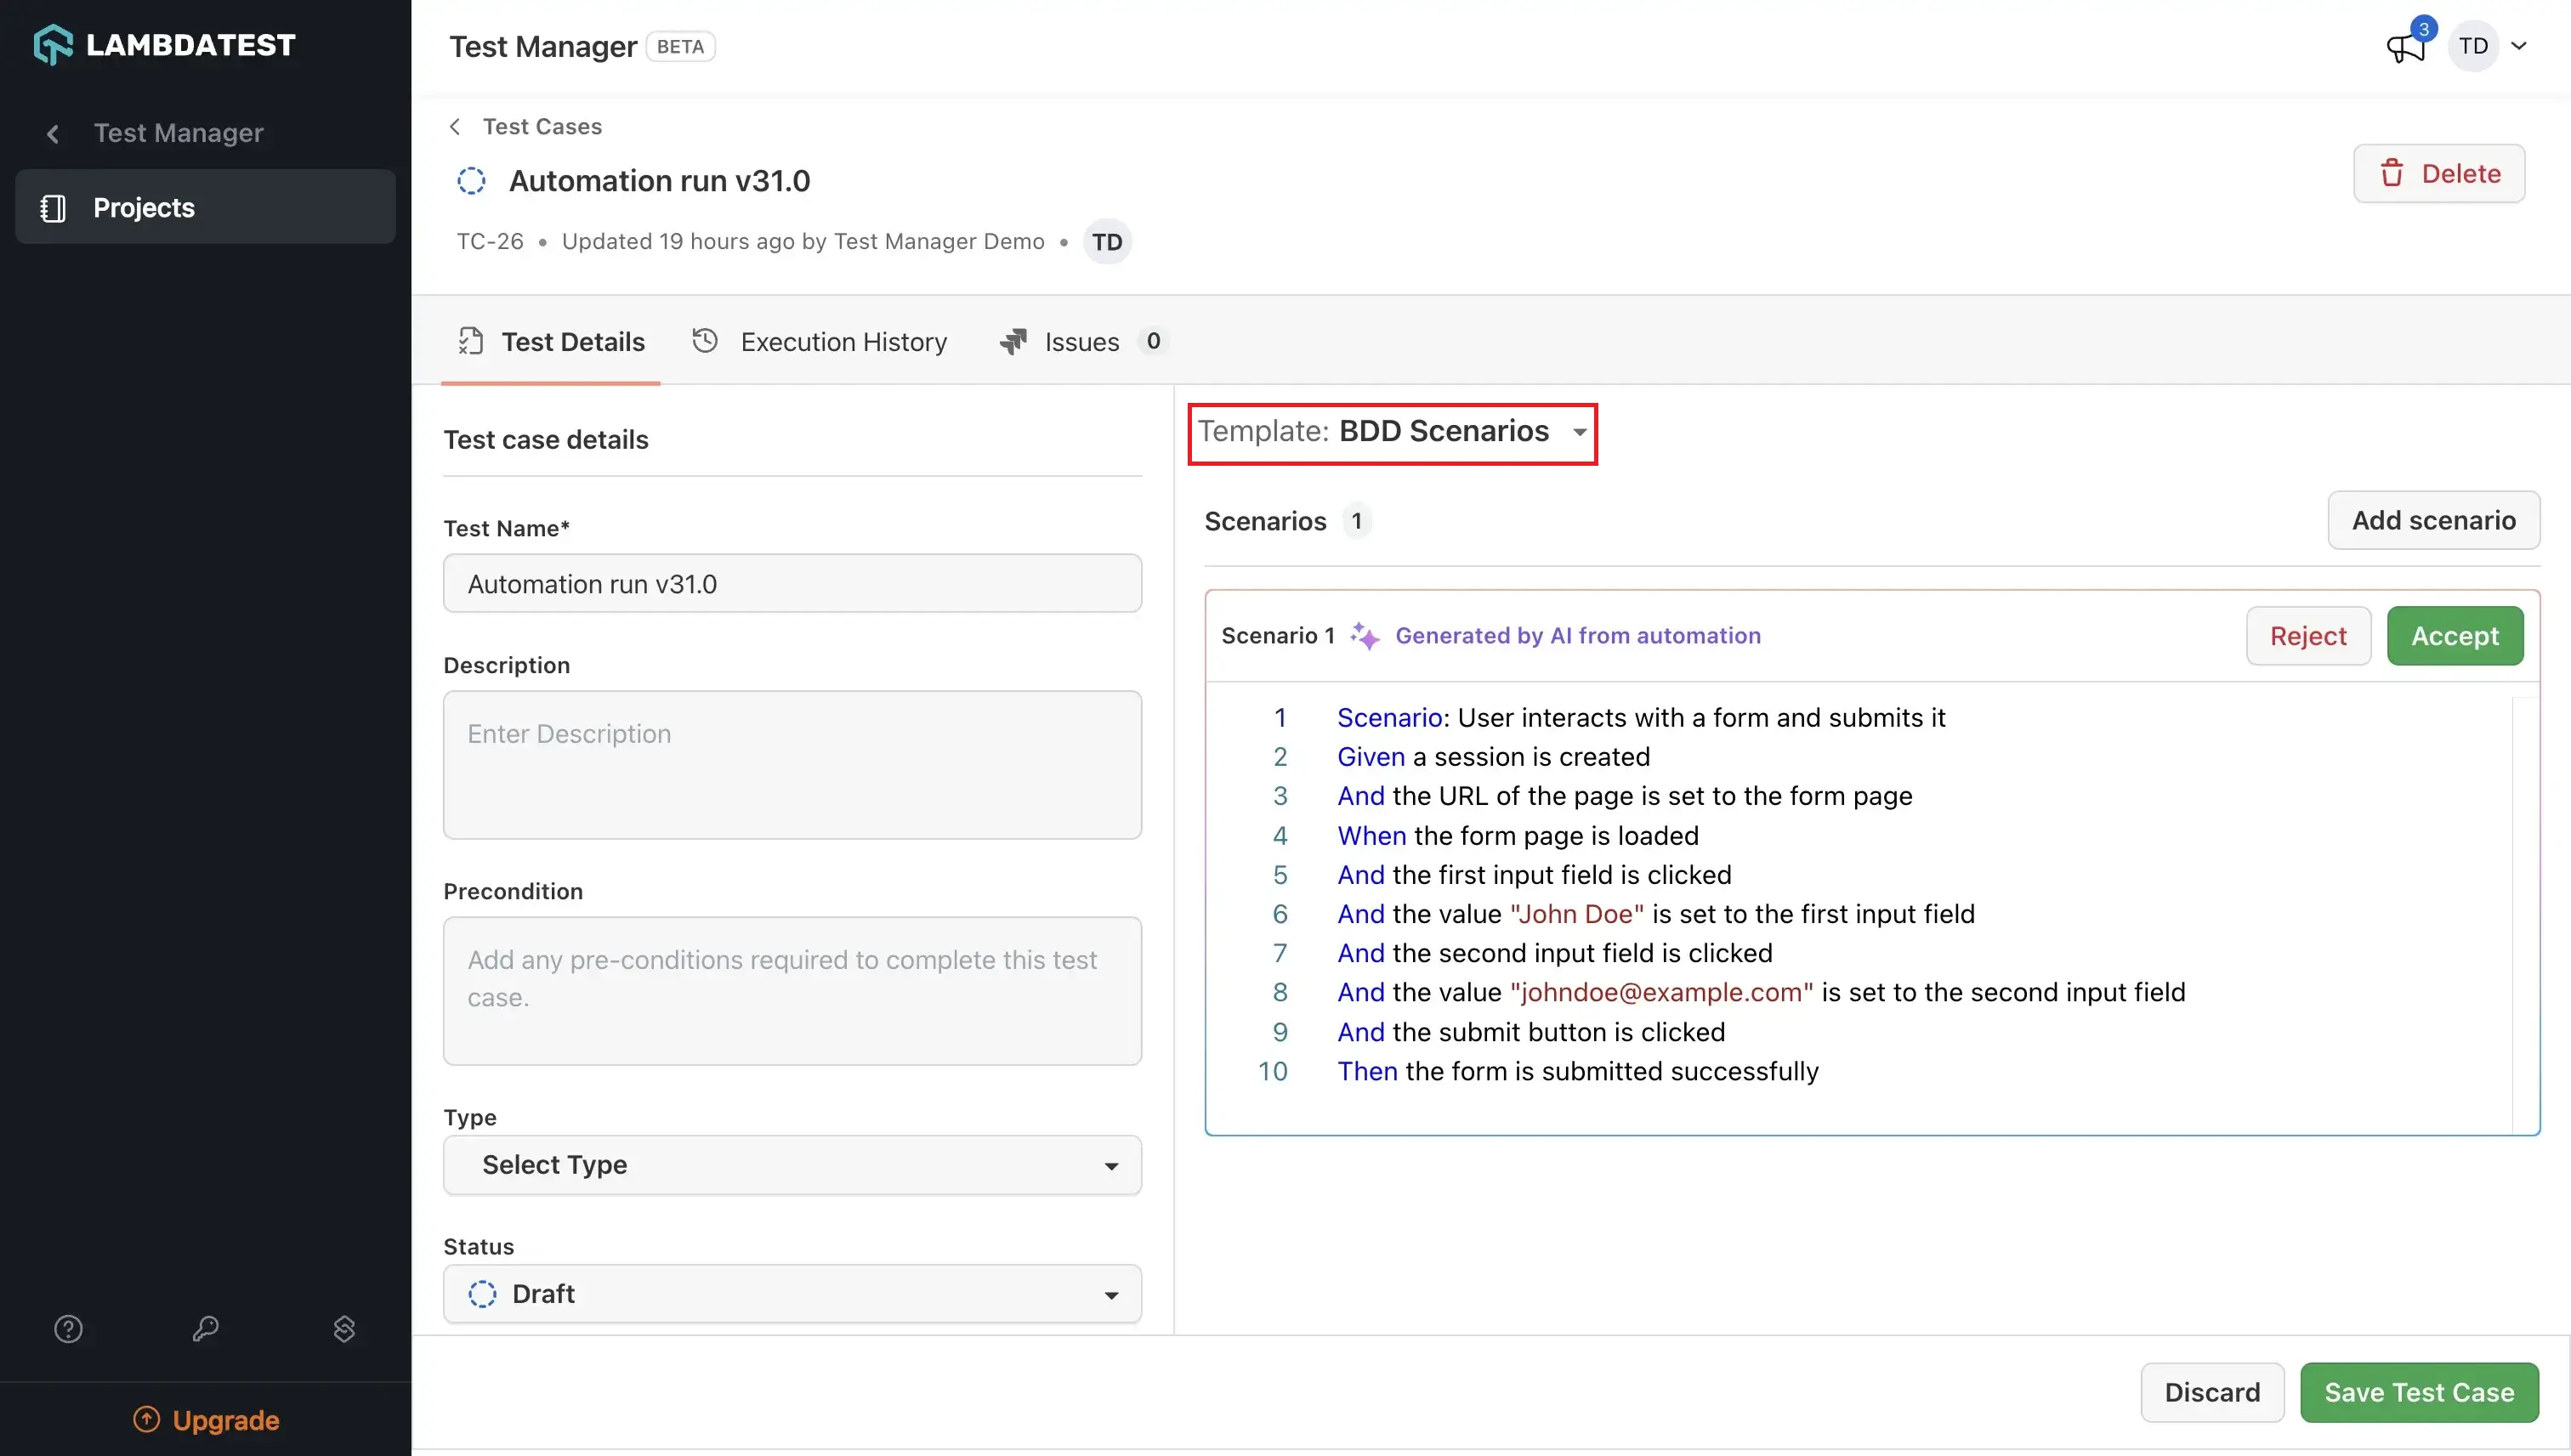Open the Select Type dropdown
Screen dimensions: 2571x1456
click(x=792, y=1165)
